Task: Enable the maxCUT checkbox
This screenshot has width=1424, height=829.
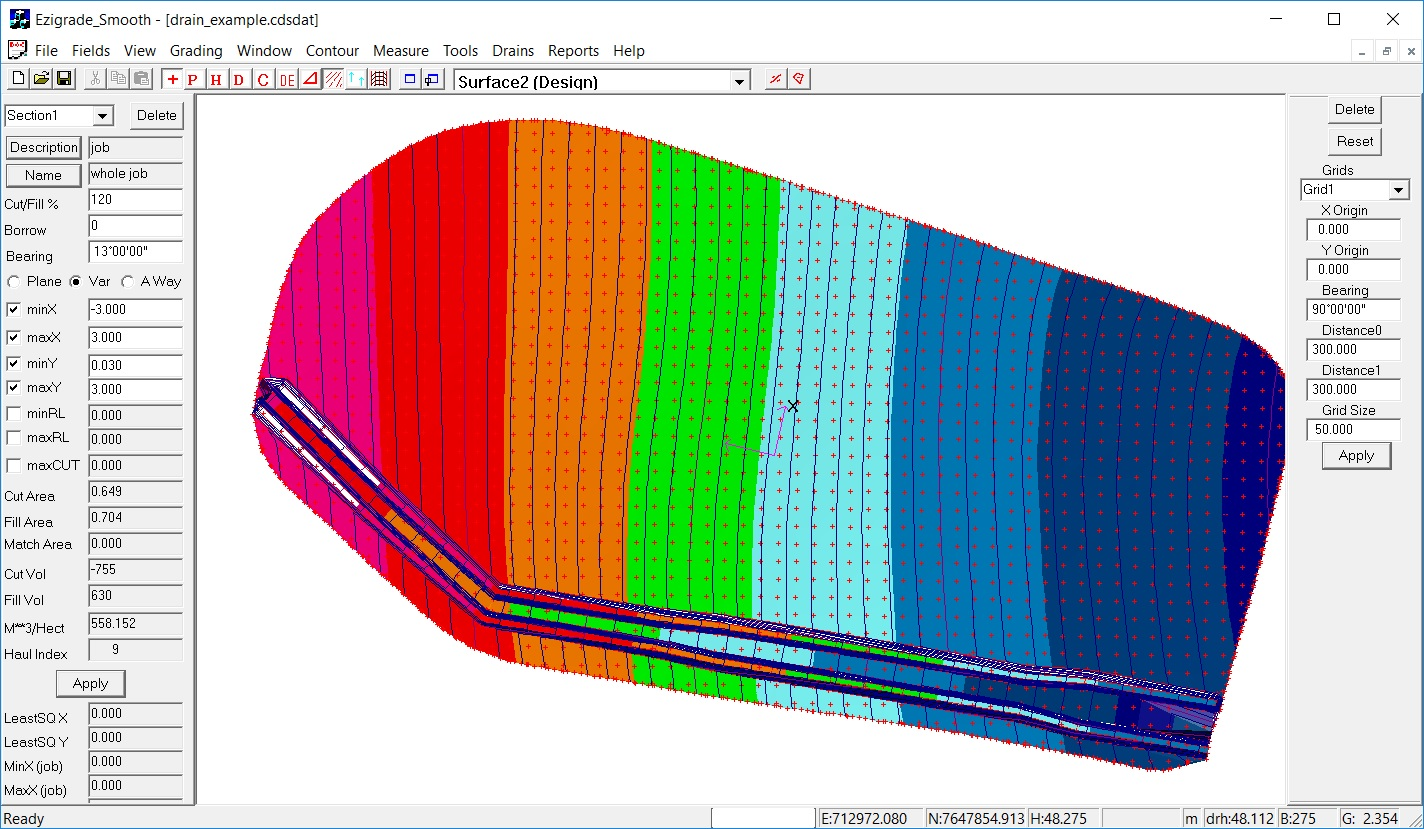Action: 14,465
